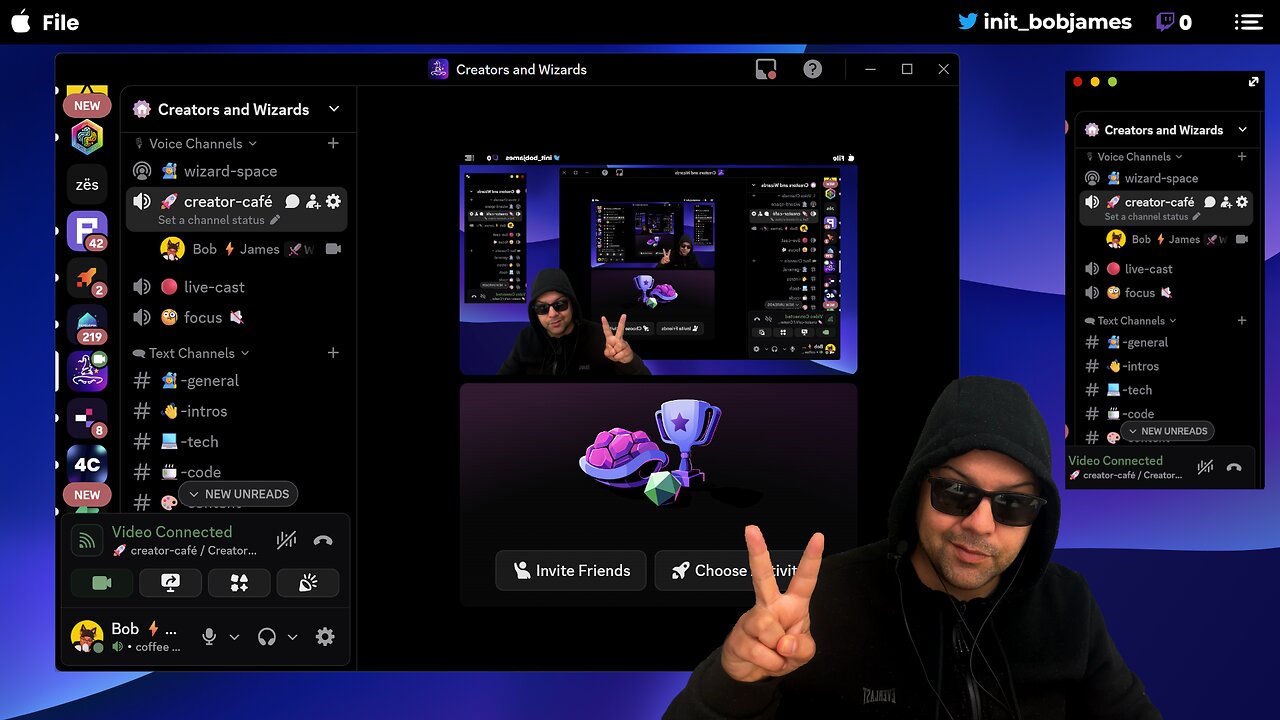This screenshot has height=720, width=1280.
Task: Select Bob James in voice list
Action: point(251,249)
